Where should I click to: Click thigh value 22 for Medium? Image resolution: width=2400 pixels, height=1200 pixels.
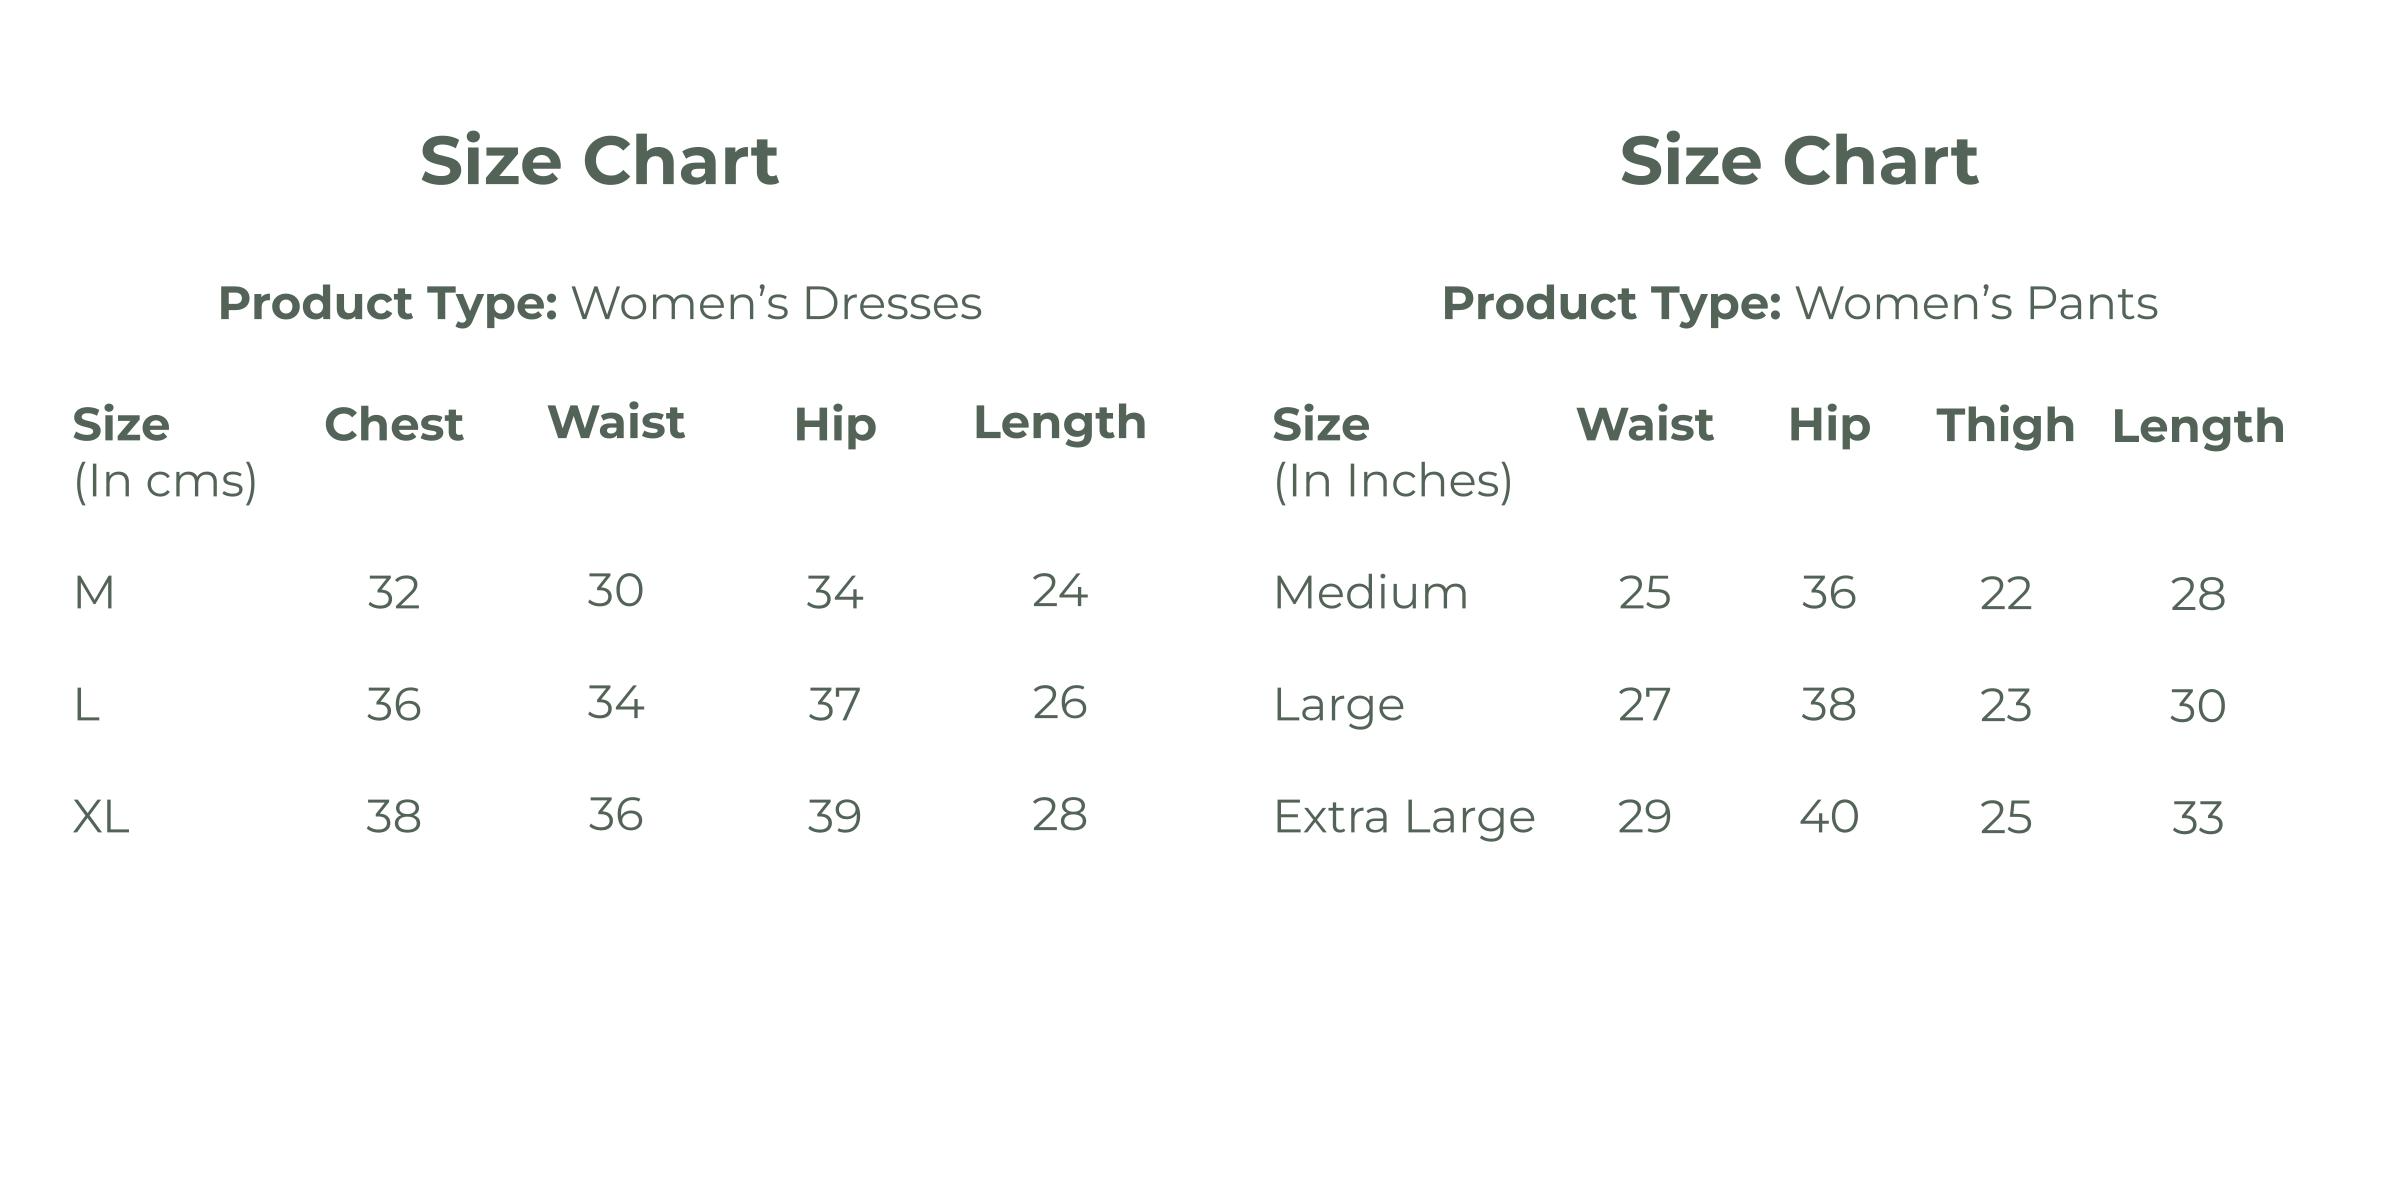(x=2005, y=594)
